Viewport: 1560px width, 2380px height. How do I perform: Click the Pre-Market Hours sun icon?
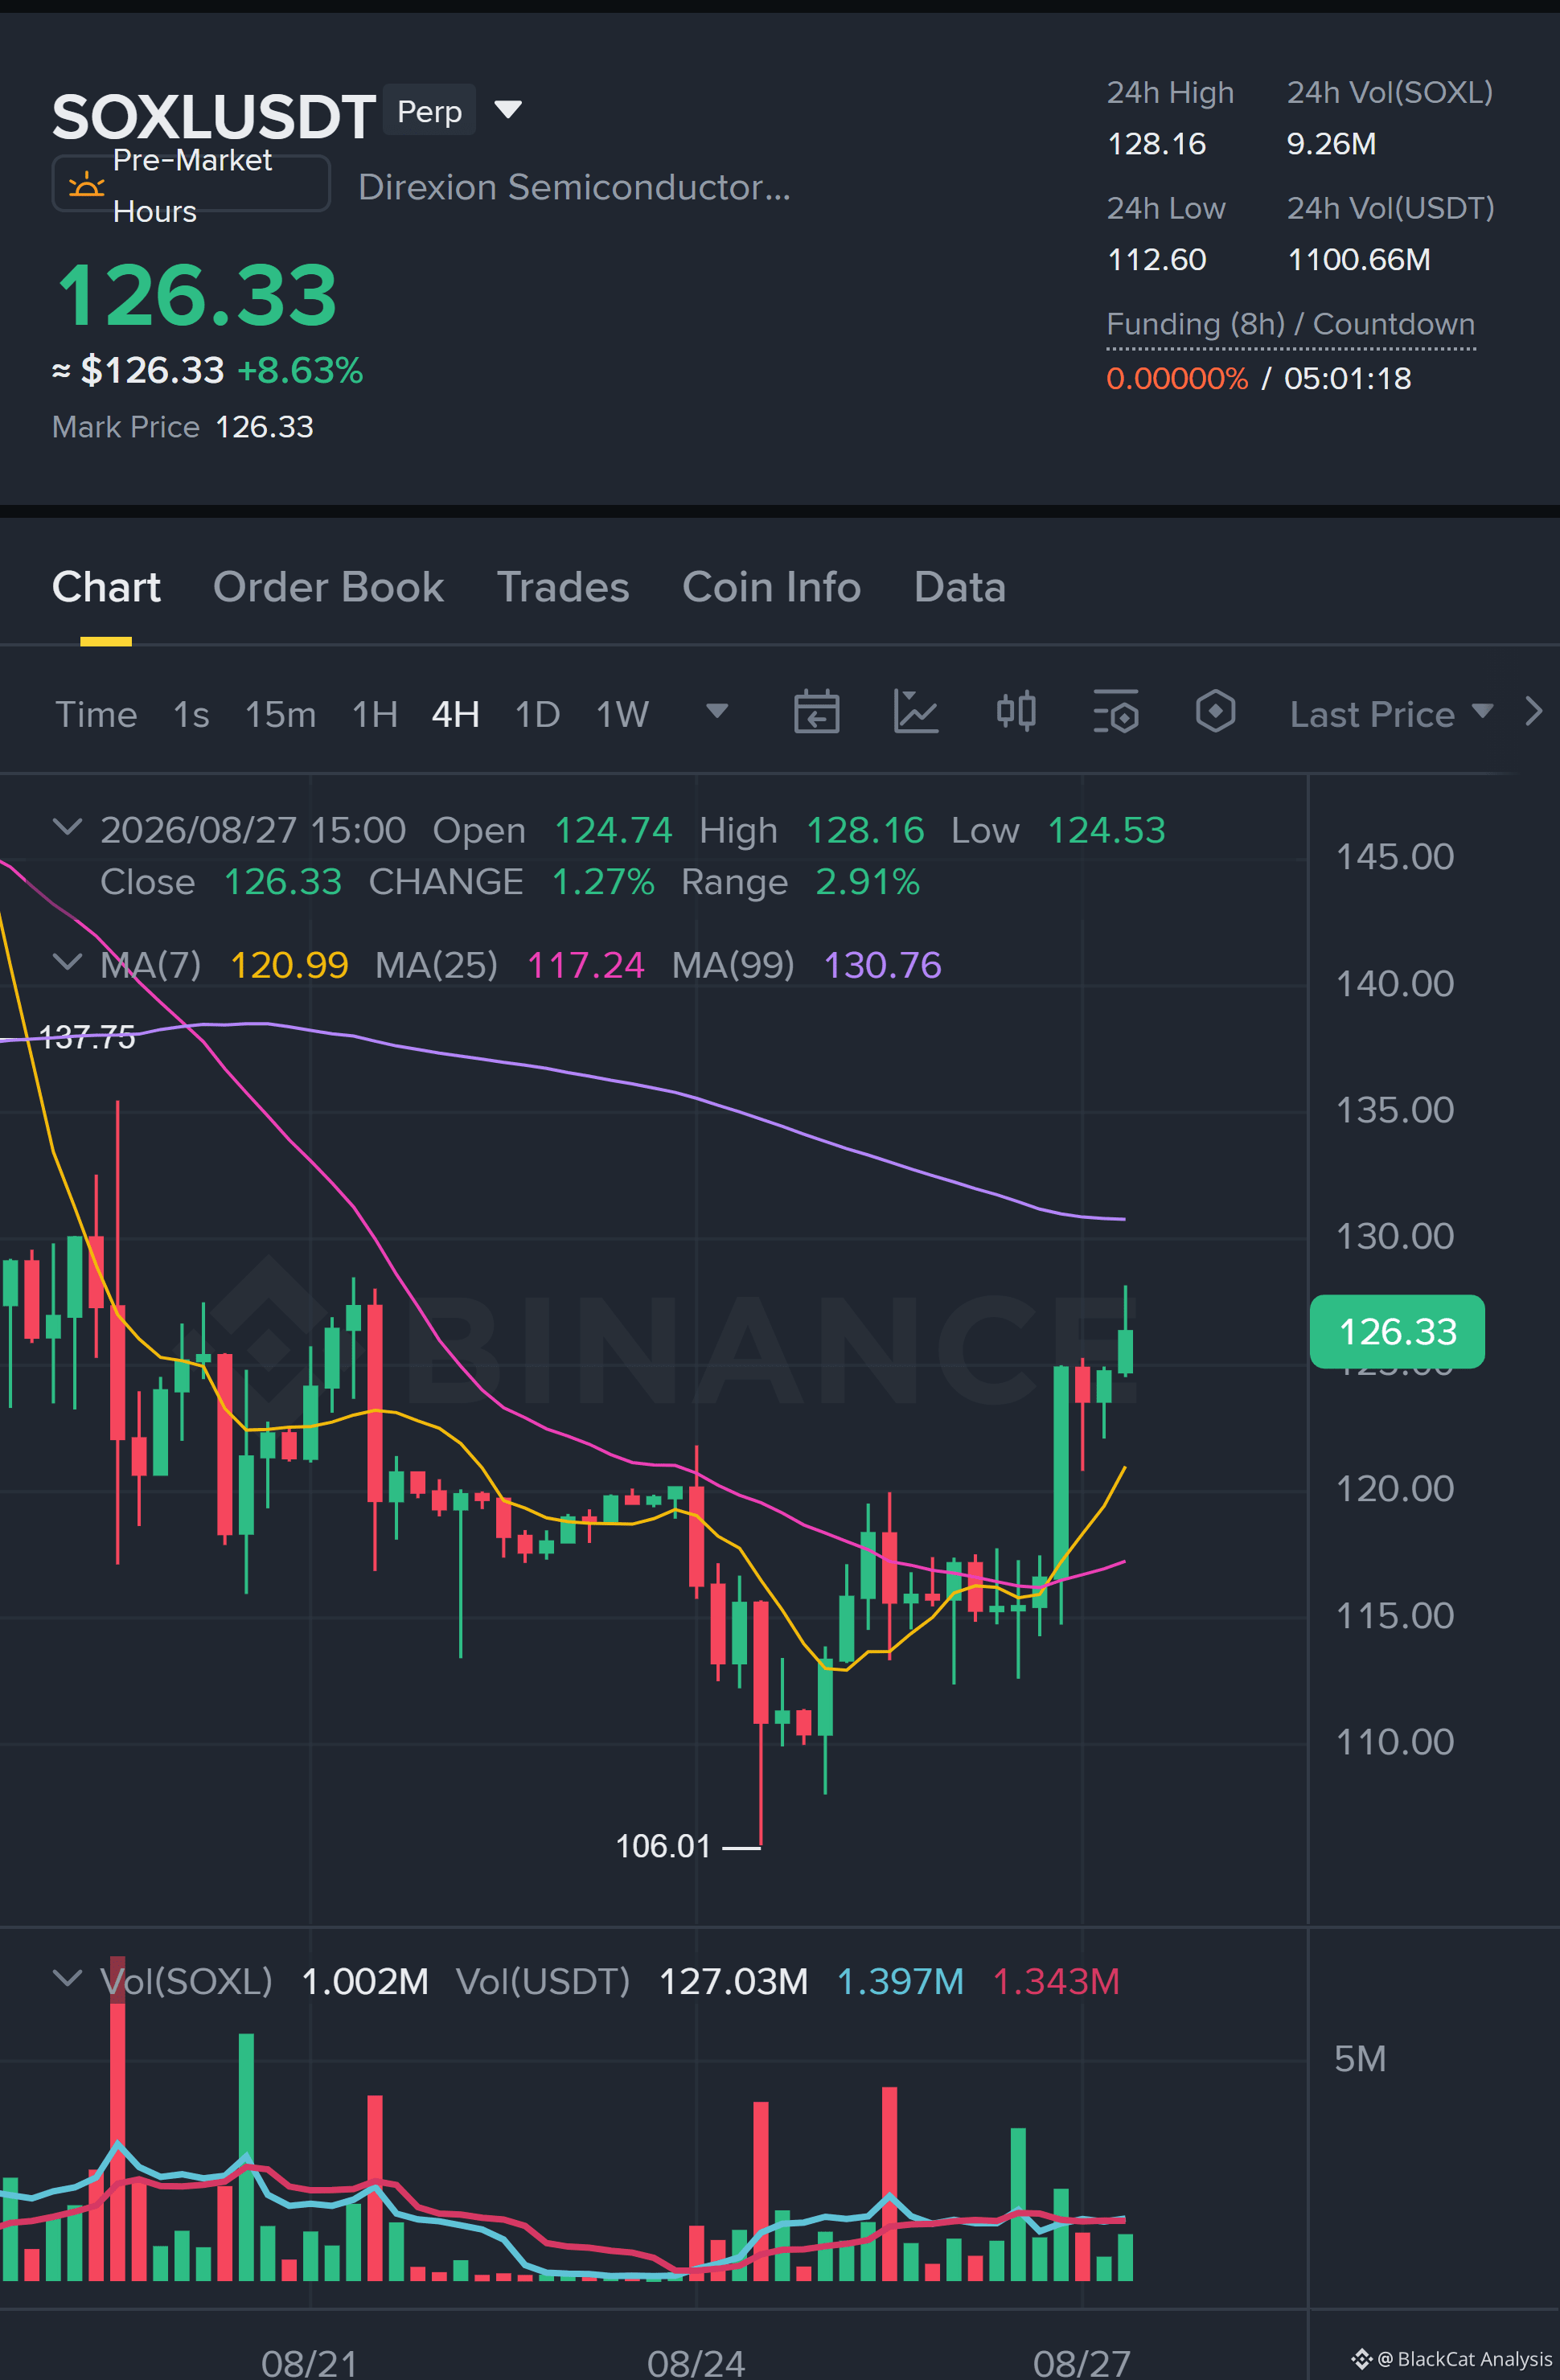(86, 185)
